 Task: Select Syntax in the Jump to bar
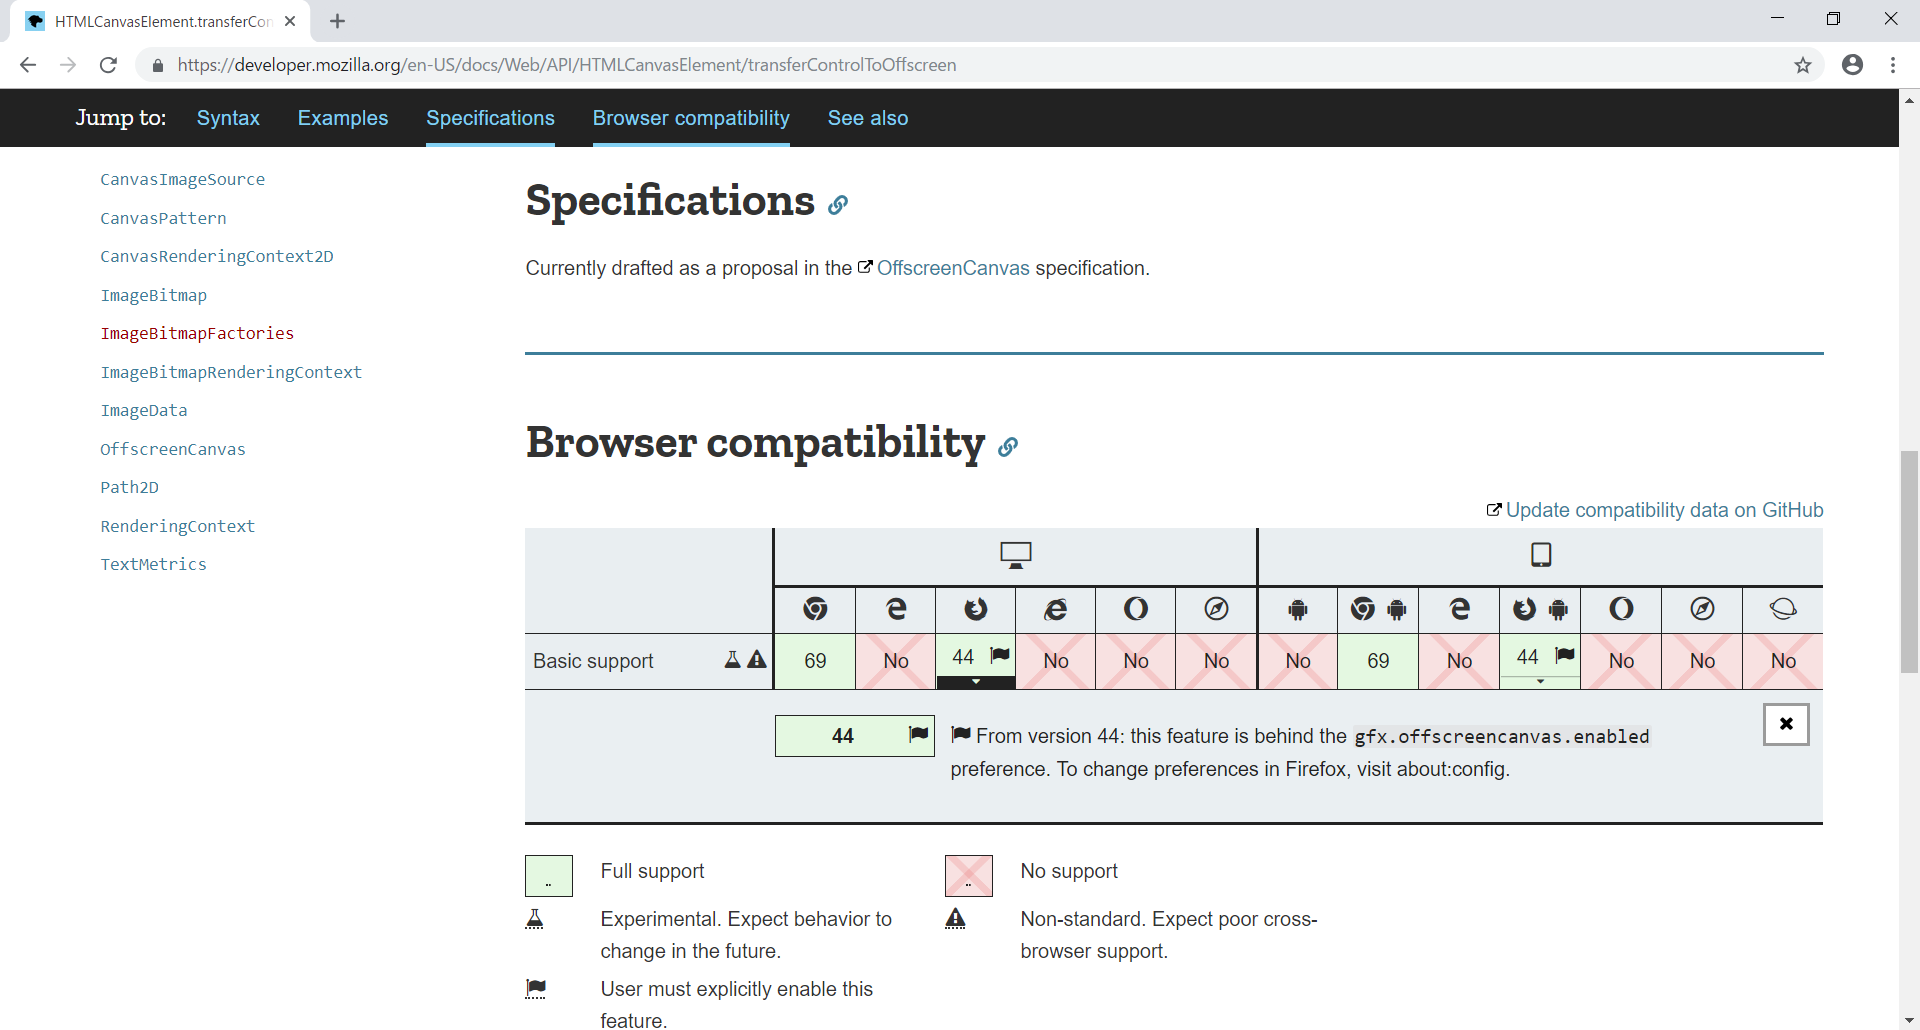(228, 118)
